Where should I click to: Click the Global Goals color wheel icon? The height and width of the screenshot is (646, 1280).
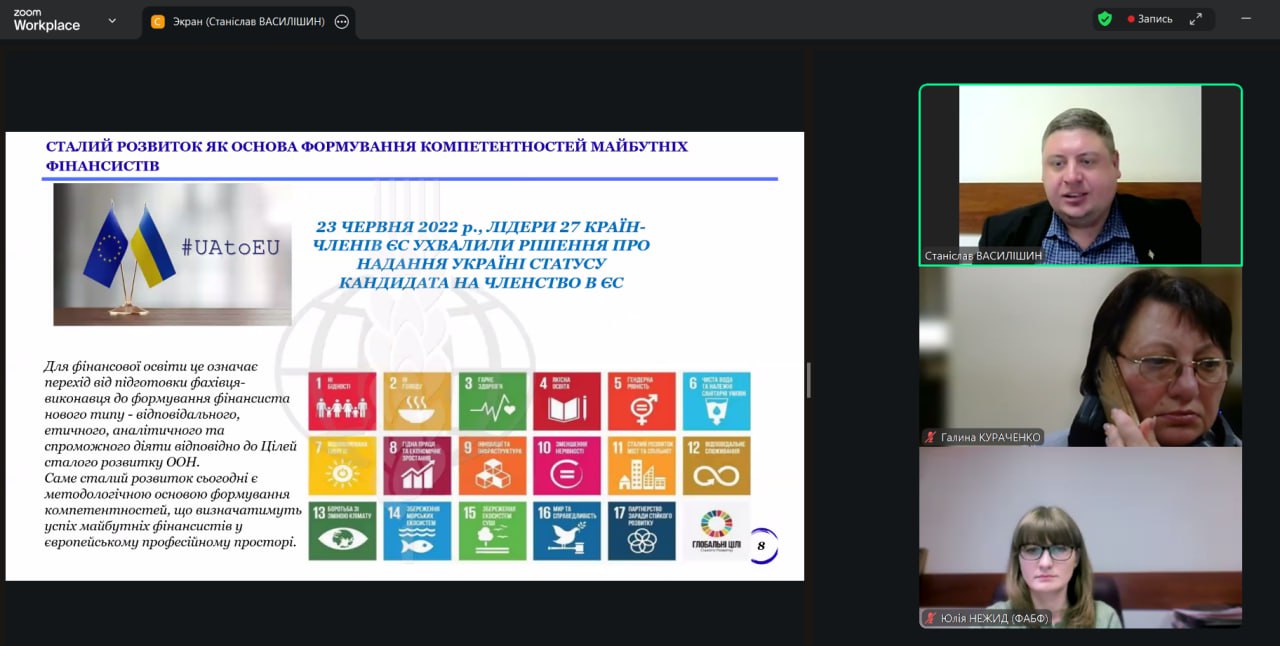coord(716,524)
